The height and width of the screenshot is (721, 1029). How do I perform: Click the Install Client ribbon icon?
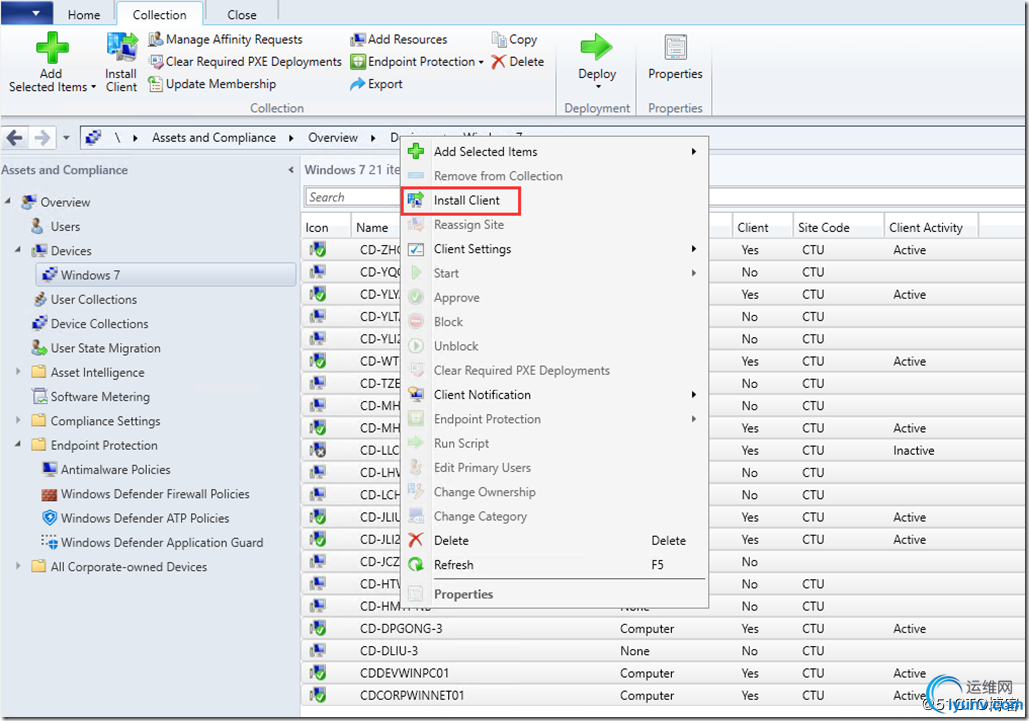click(x=121, y=48)
